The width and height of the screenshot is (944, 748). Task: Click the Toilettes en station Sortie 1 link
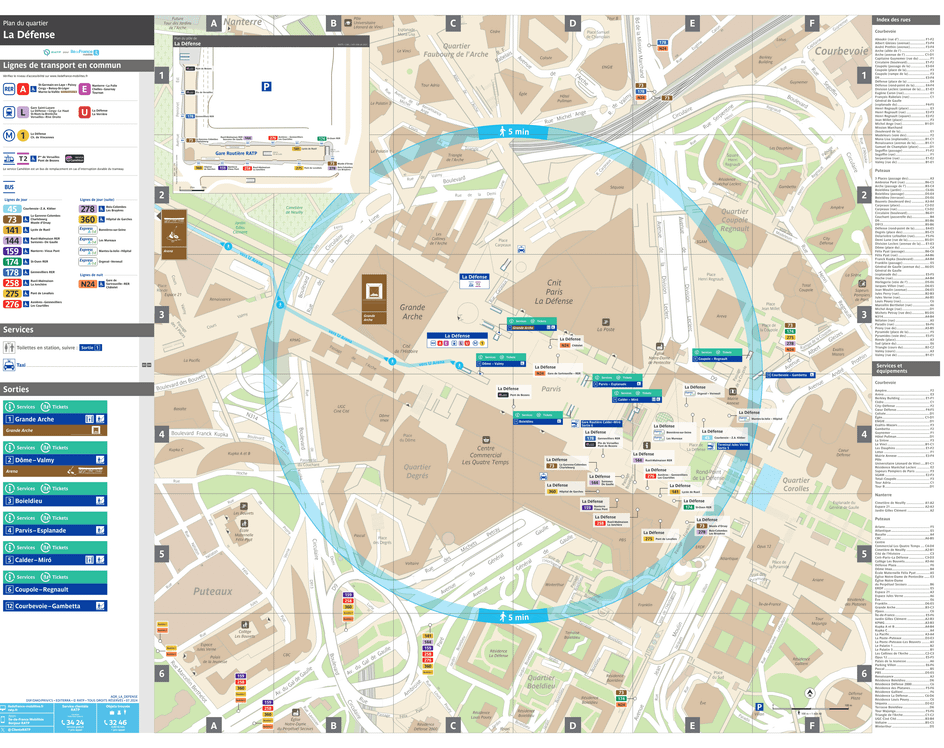click(x=89, y=347)
